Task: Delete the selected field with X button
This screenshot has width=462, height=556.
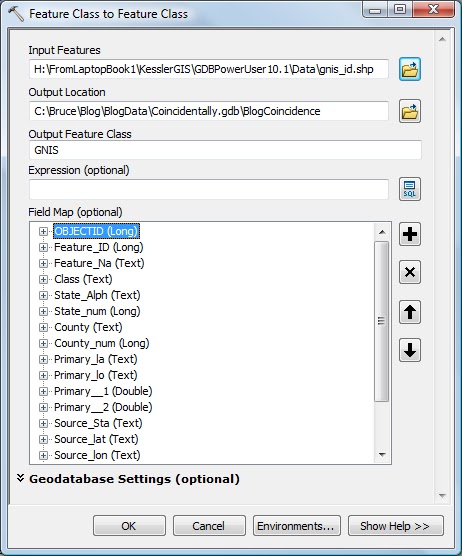Action: (410, 272)
